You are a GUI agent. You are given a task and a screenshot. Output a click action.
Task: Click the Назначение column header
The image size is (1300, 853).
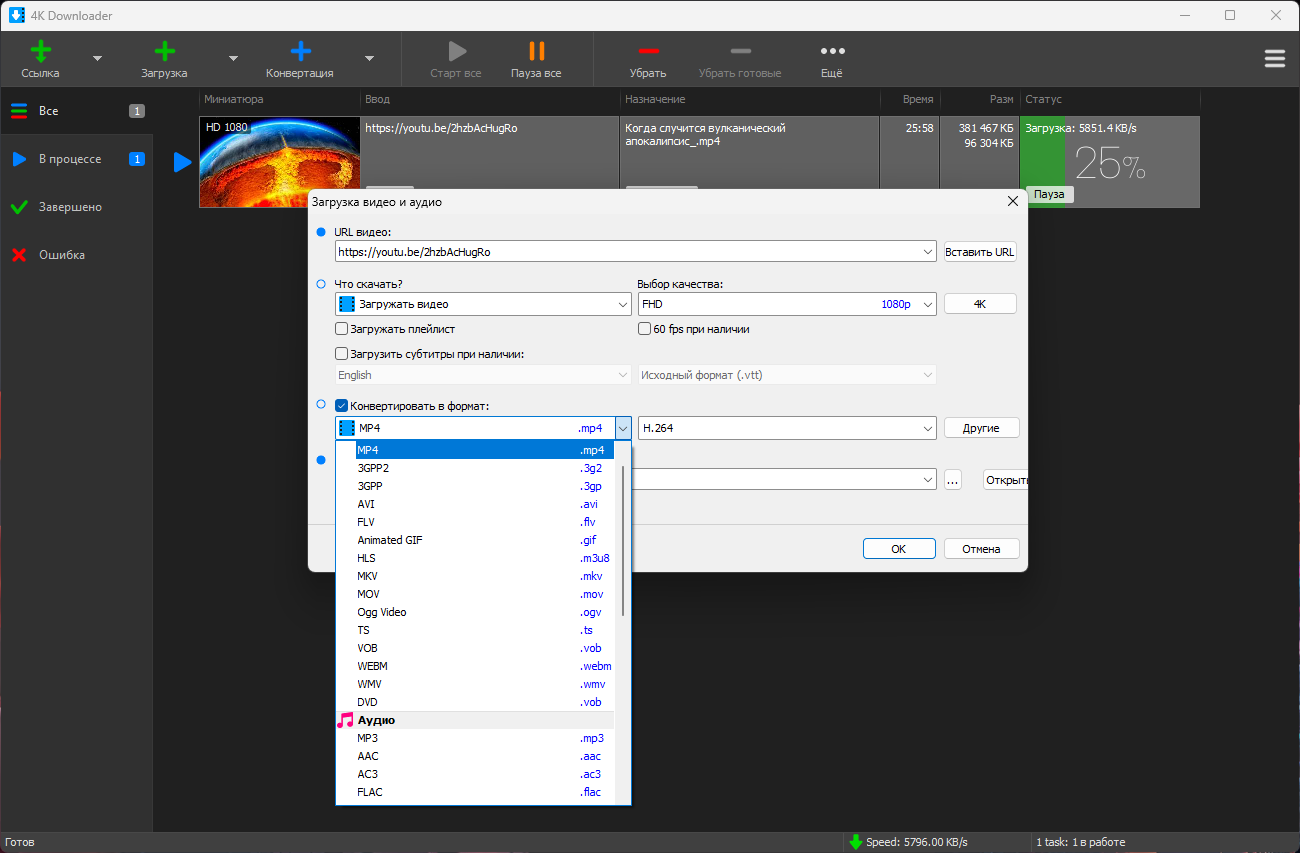pyautogui.click(x=749, y=99)
